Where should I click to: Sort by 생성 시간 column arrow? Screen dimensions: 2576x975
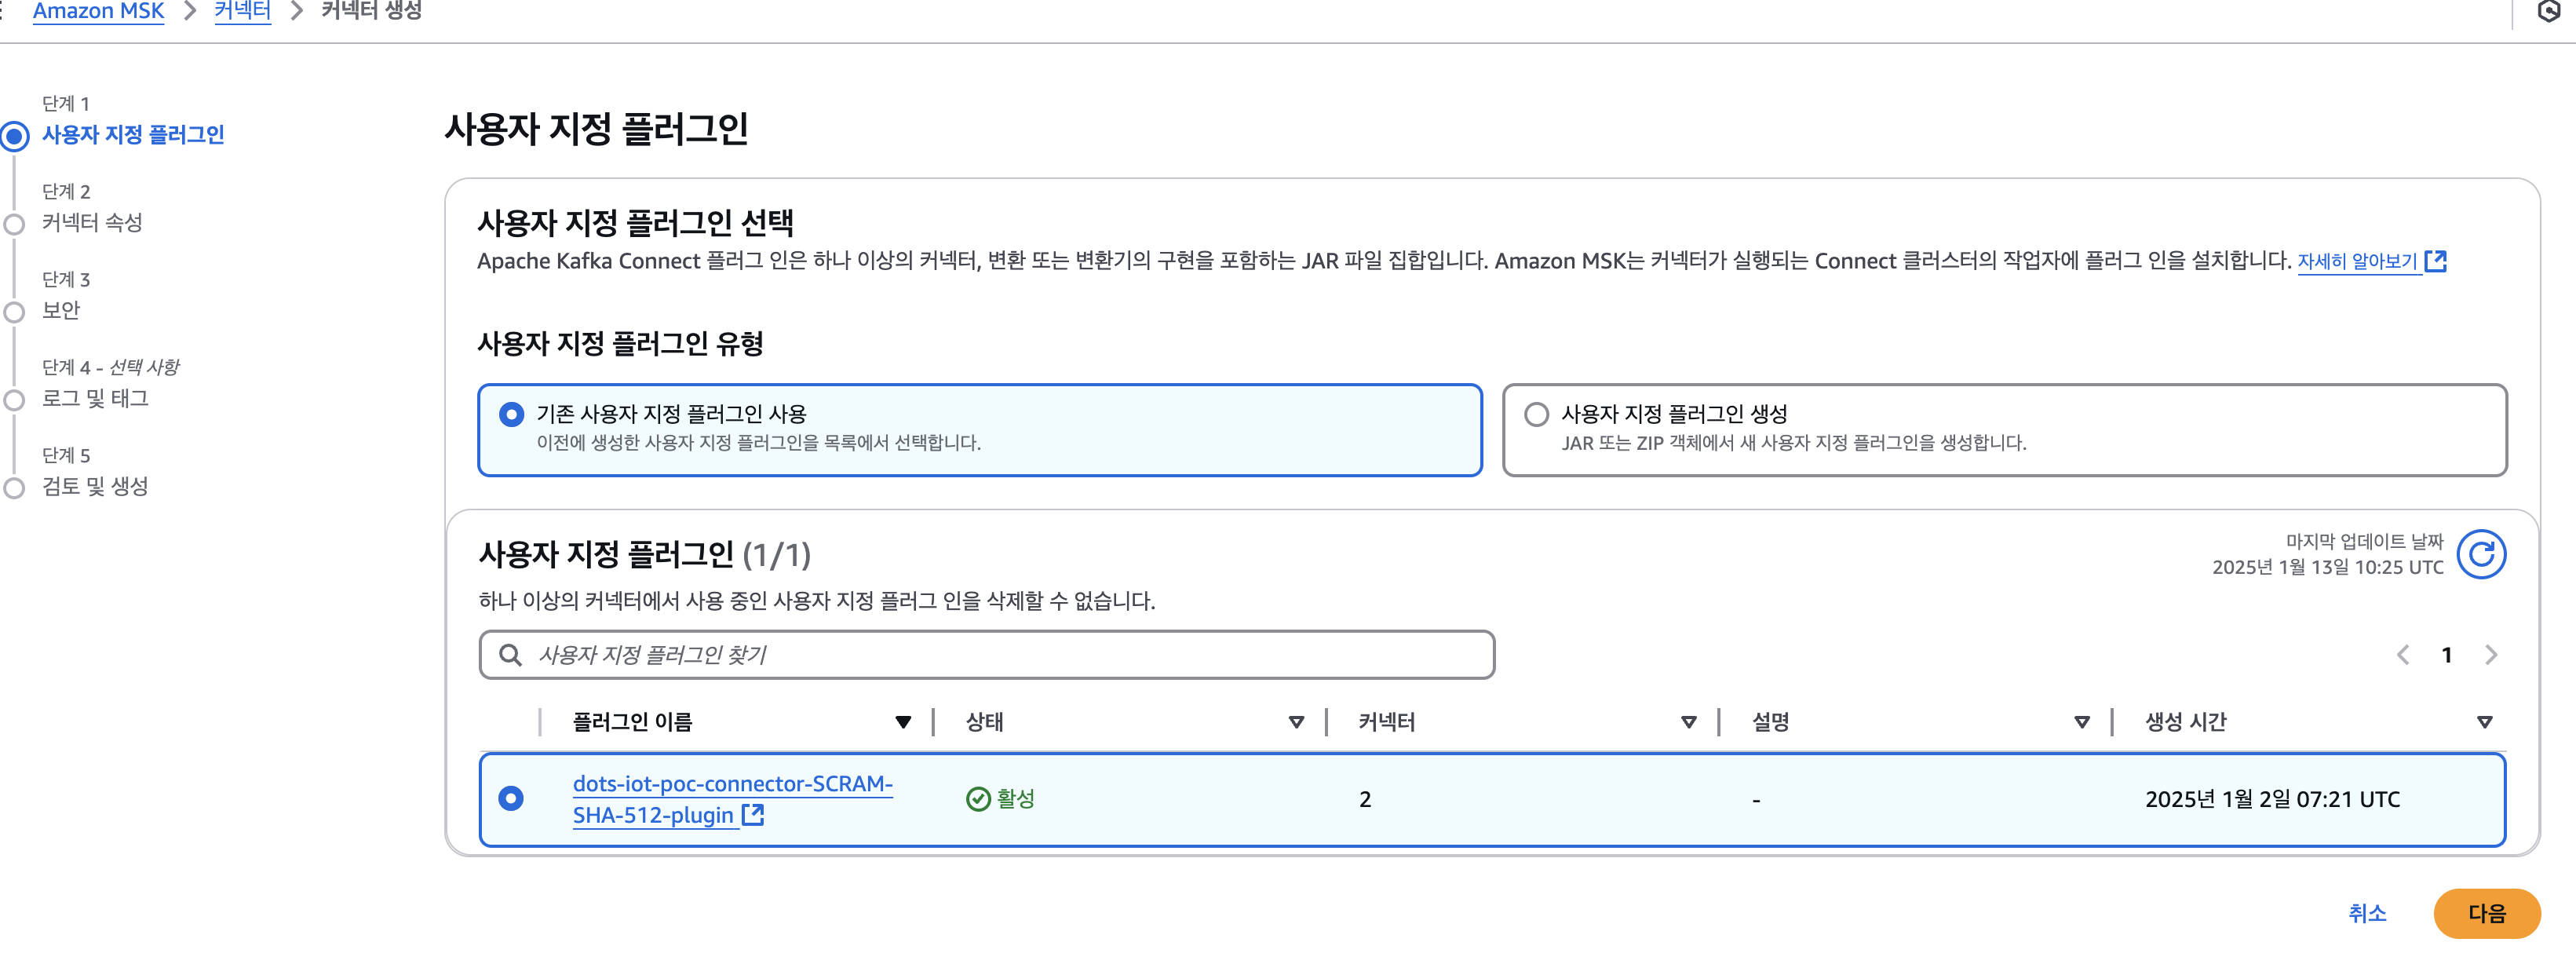(2484, 722)
